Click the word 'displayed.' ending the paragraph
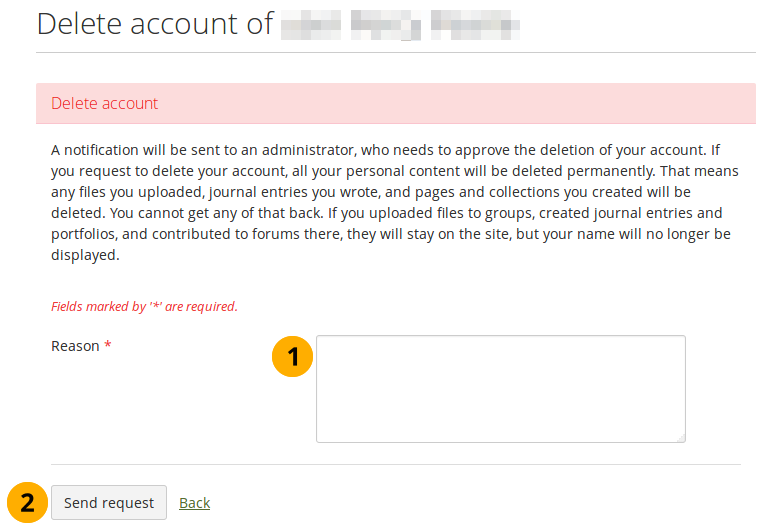The height and width of the screenshot is (532, 769). coord(85,255)
